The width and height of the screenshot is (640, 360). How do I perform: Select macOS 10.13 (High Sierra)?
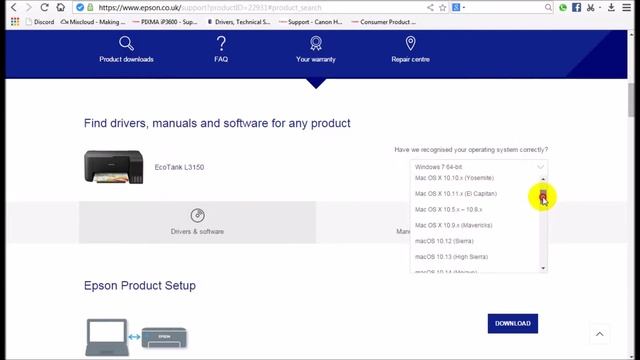(x=451, y=257)
